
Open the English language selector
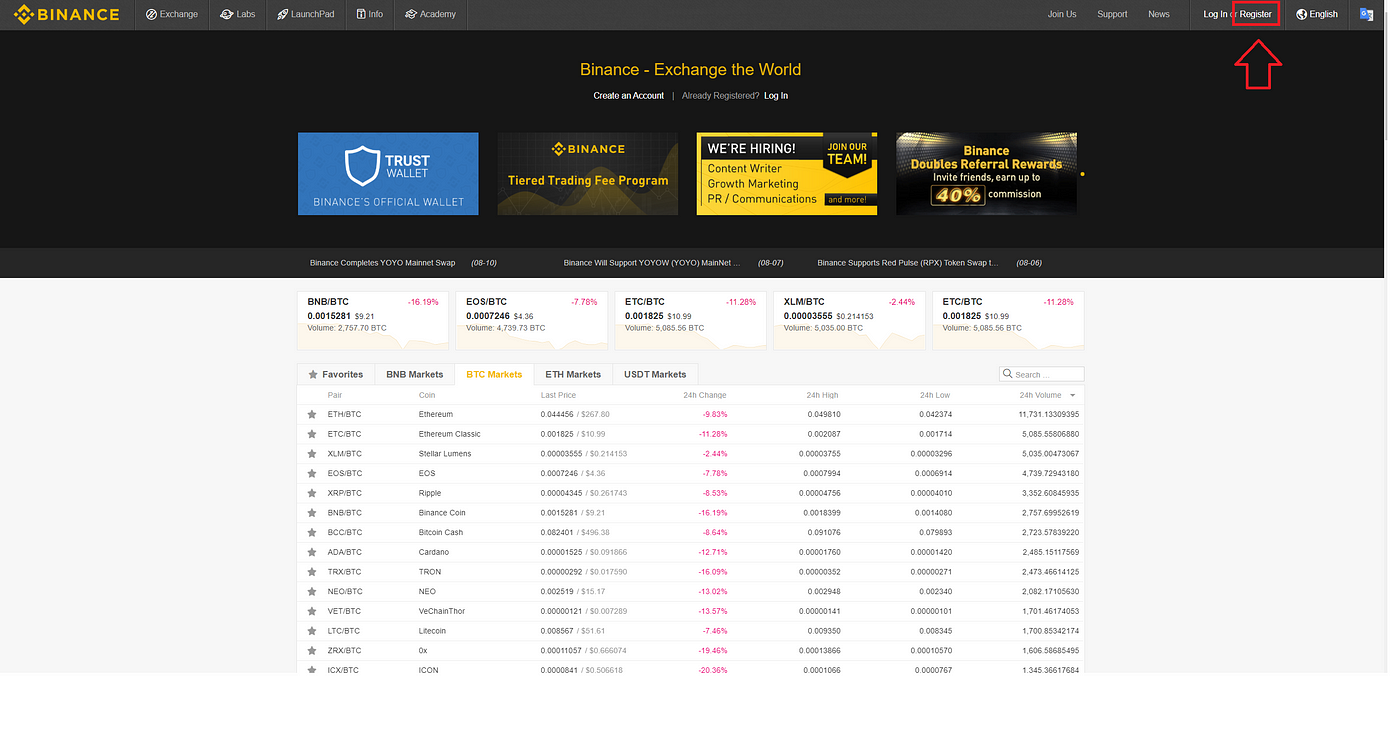1317,14
